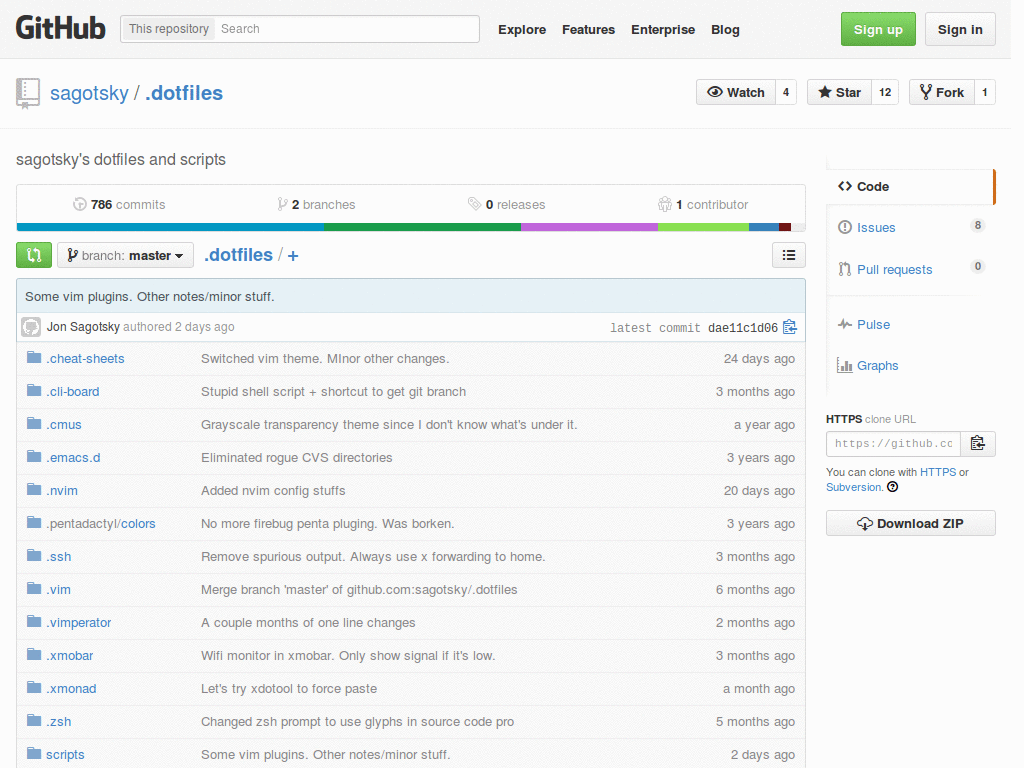
Task: Click the .emacs.d folder icon
Action: (34, 456)
